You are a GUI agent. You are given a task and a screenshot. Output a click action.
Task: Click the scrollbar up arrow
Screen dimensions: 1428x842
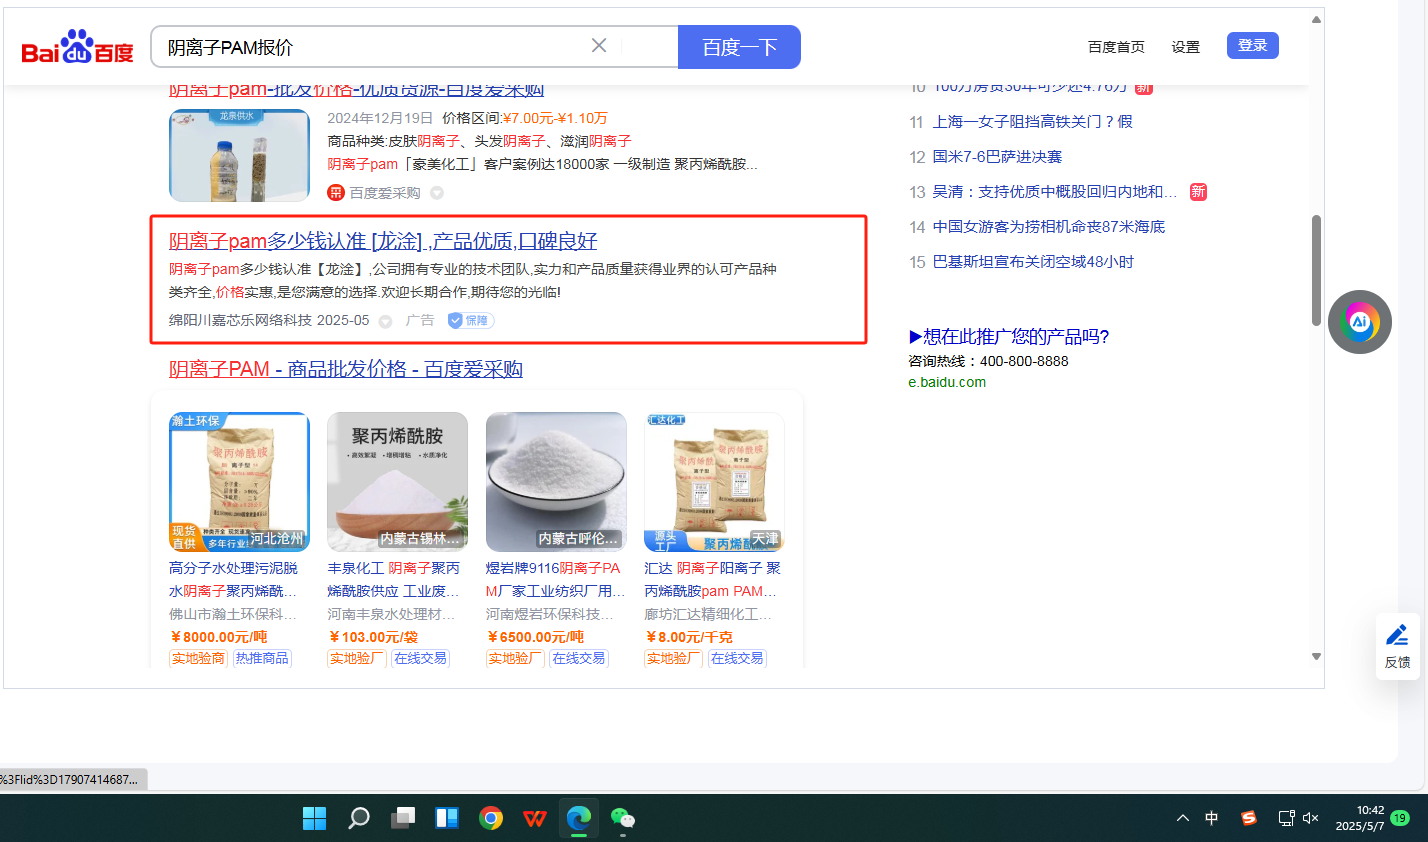[x=1316, y=19]
